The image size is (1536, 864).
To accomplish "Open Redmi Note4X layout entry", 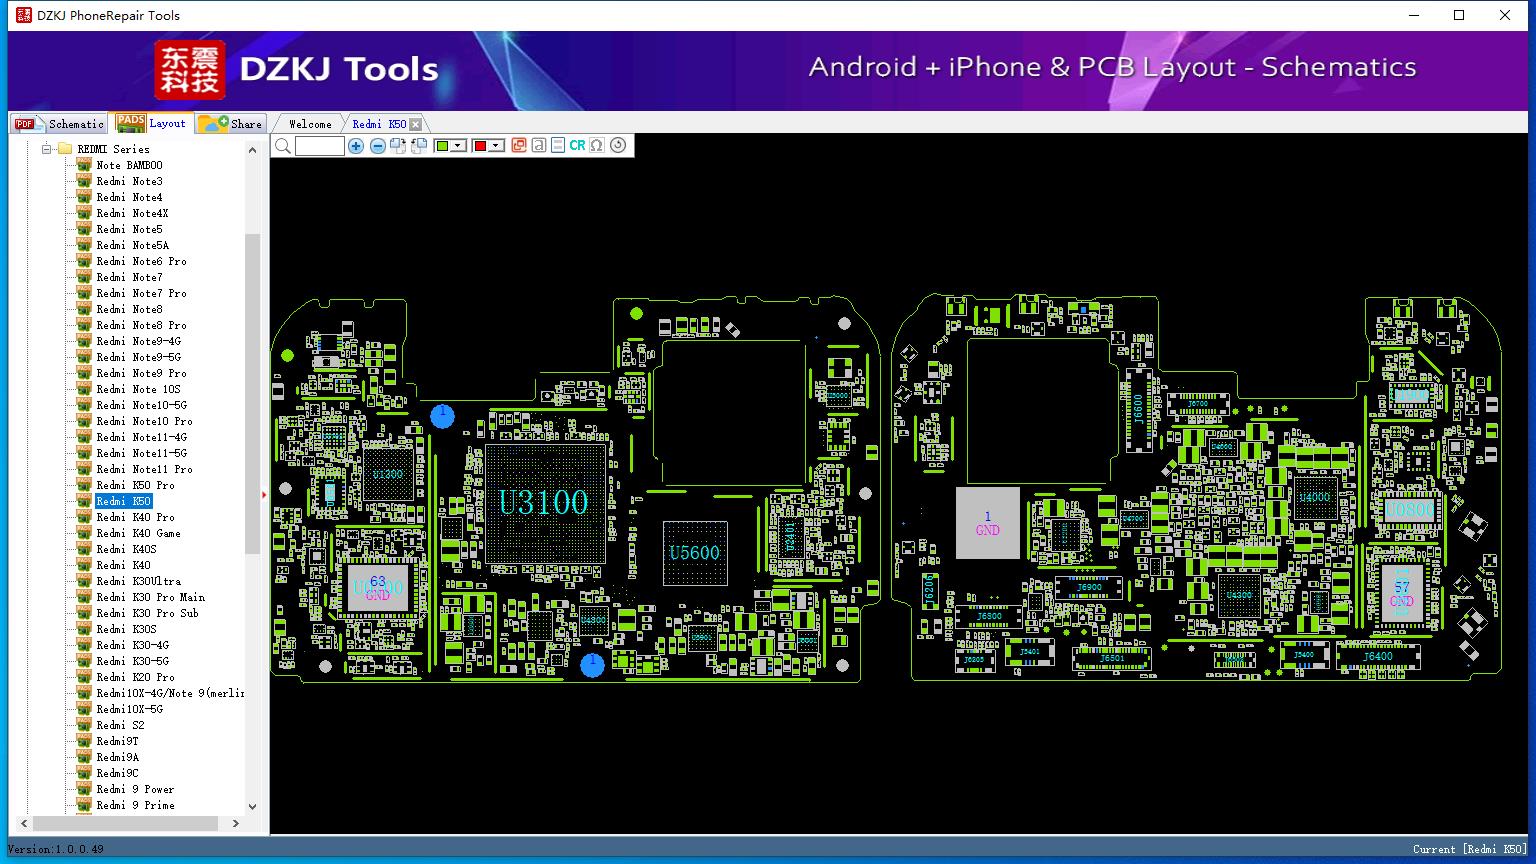I will (x=132, y=213).
